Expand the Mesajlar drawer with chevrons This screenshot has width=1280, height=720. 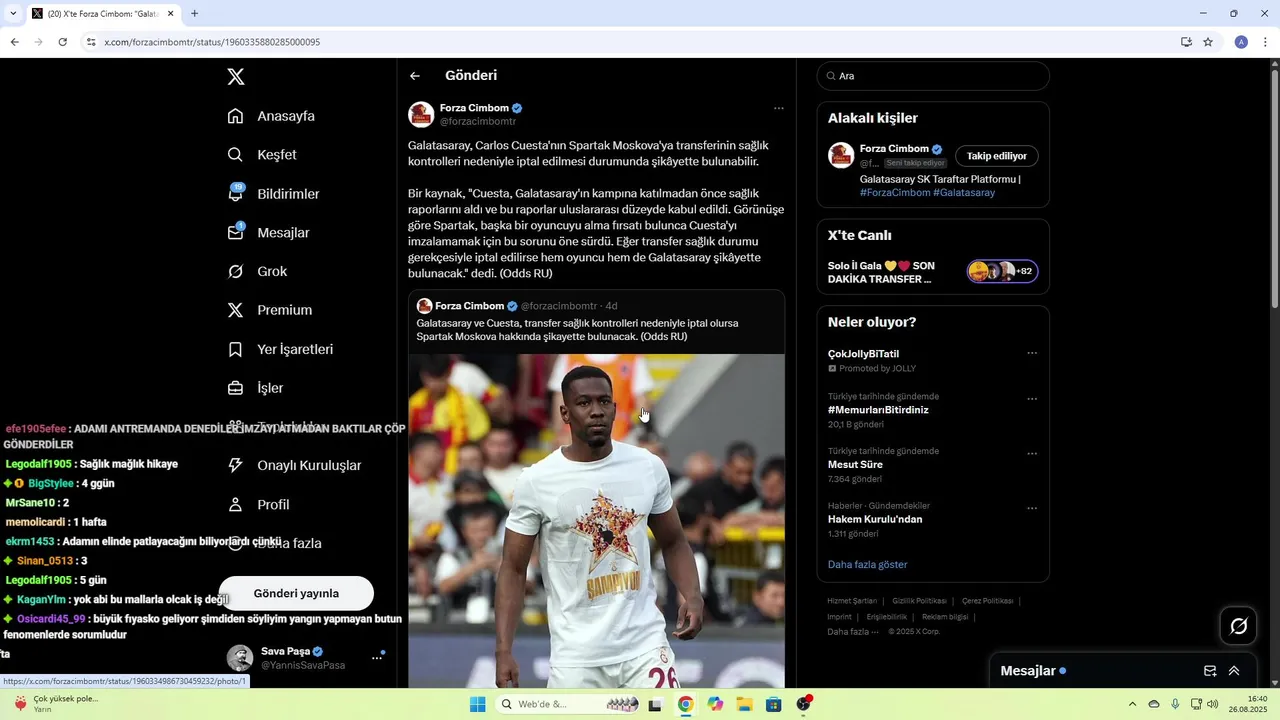point(1234,671)
